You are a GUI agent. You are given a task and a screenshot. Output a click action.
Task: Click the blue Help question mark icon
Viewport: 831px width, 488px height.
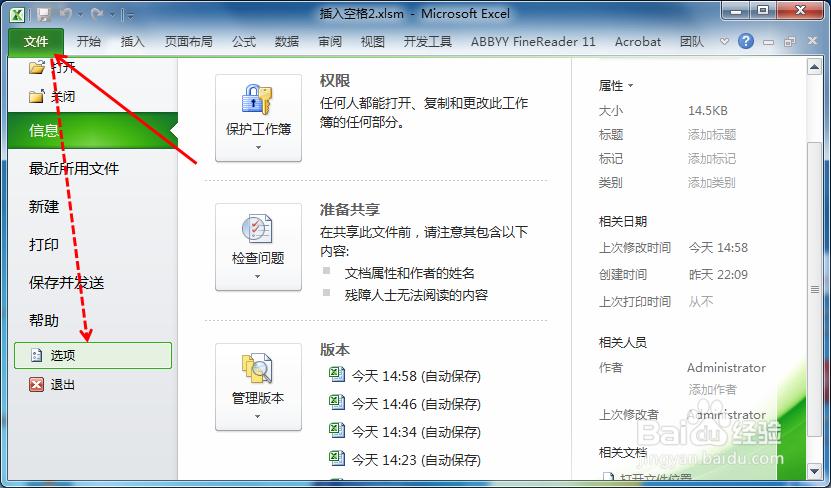pos(746,41)
